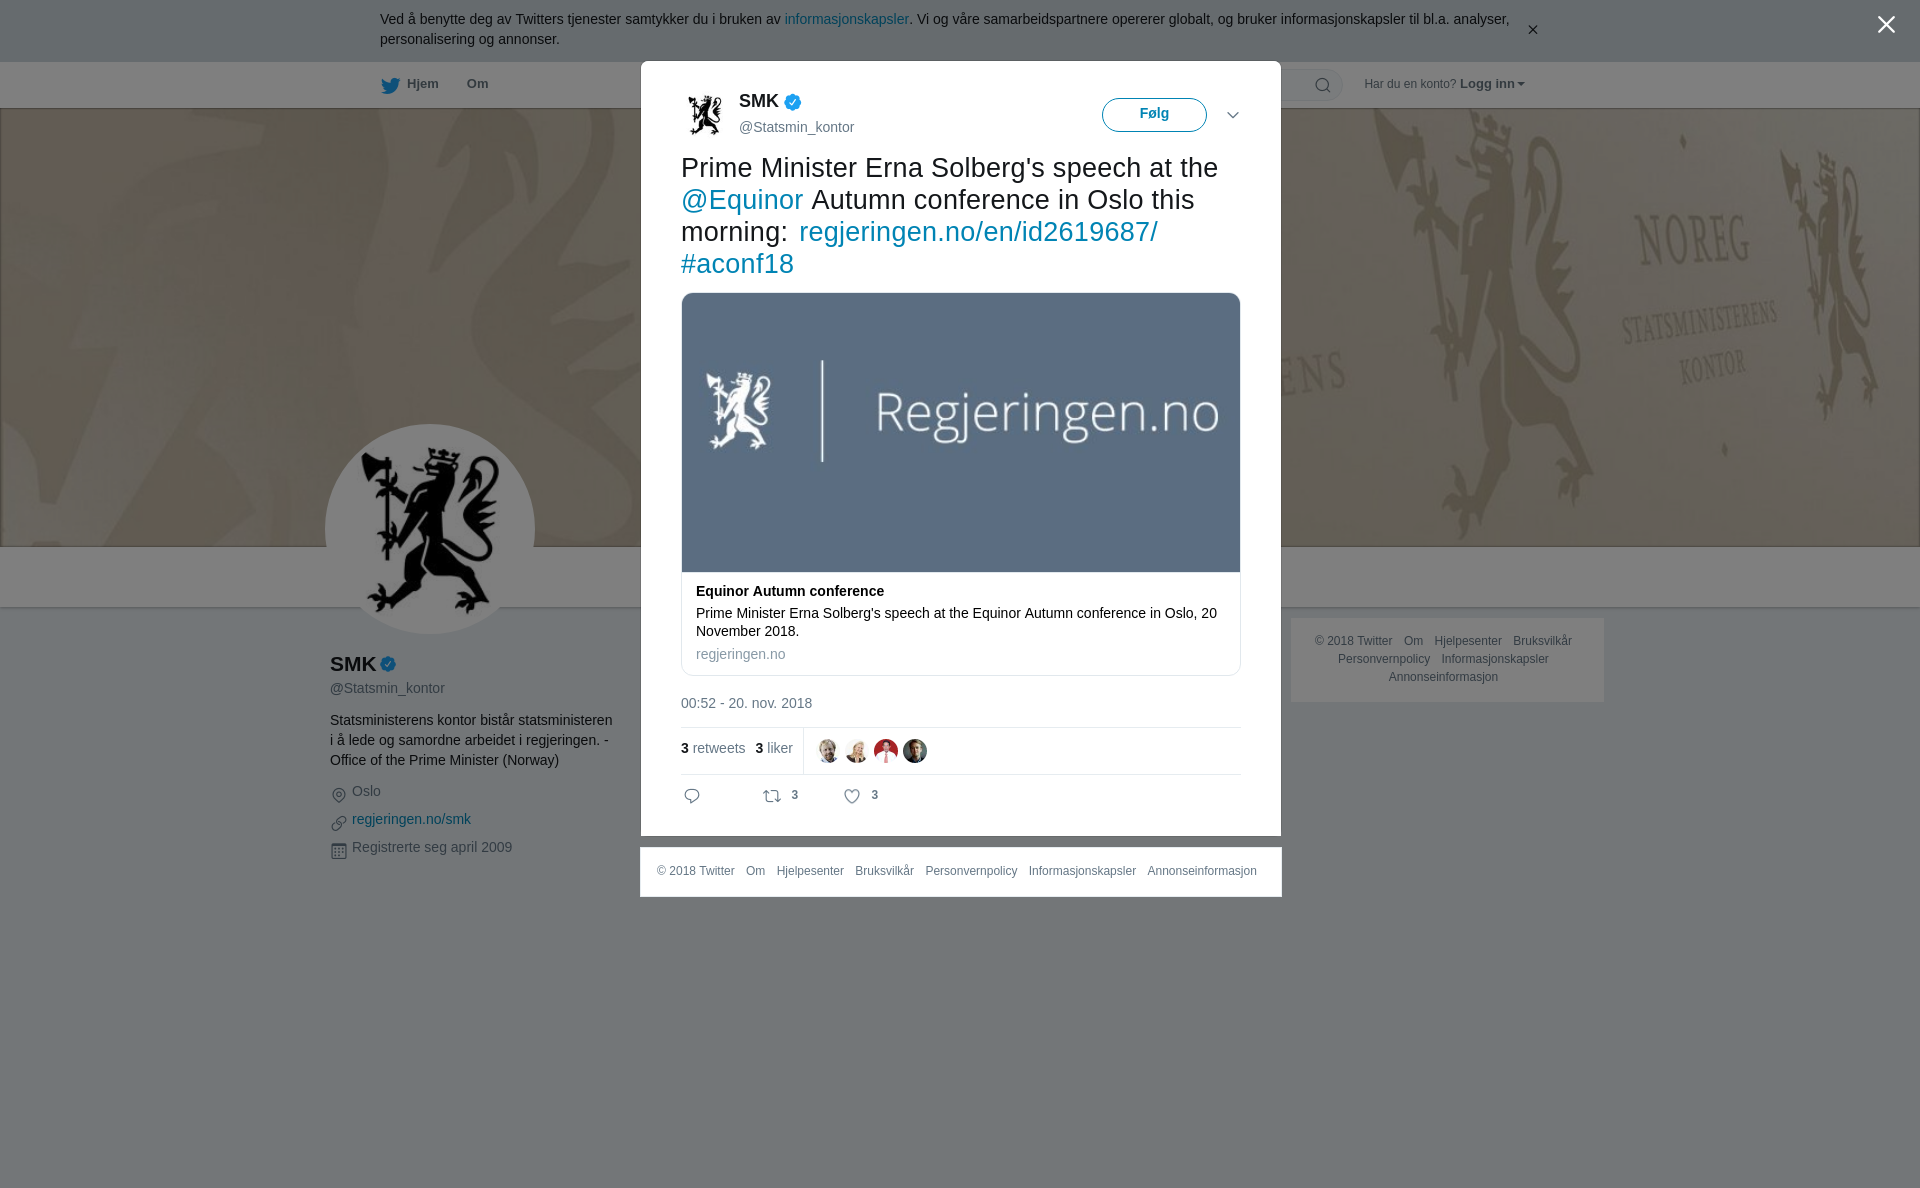The height and width of the screenshot is (1188, 1920).
Task: Dismiss the cookie notice banner
Action: tap(1532, 30)
